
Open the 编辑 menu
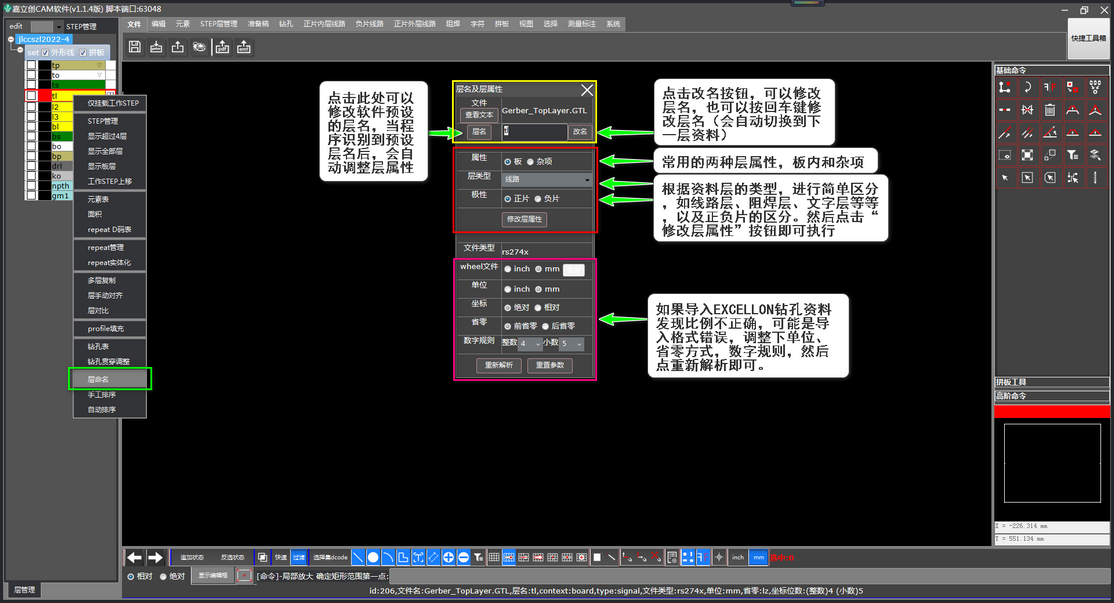tap(158, 23)
